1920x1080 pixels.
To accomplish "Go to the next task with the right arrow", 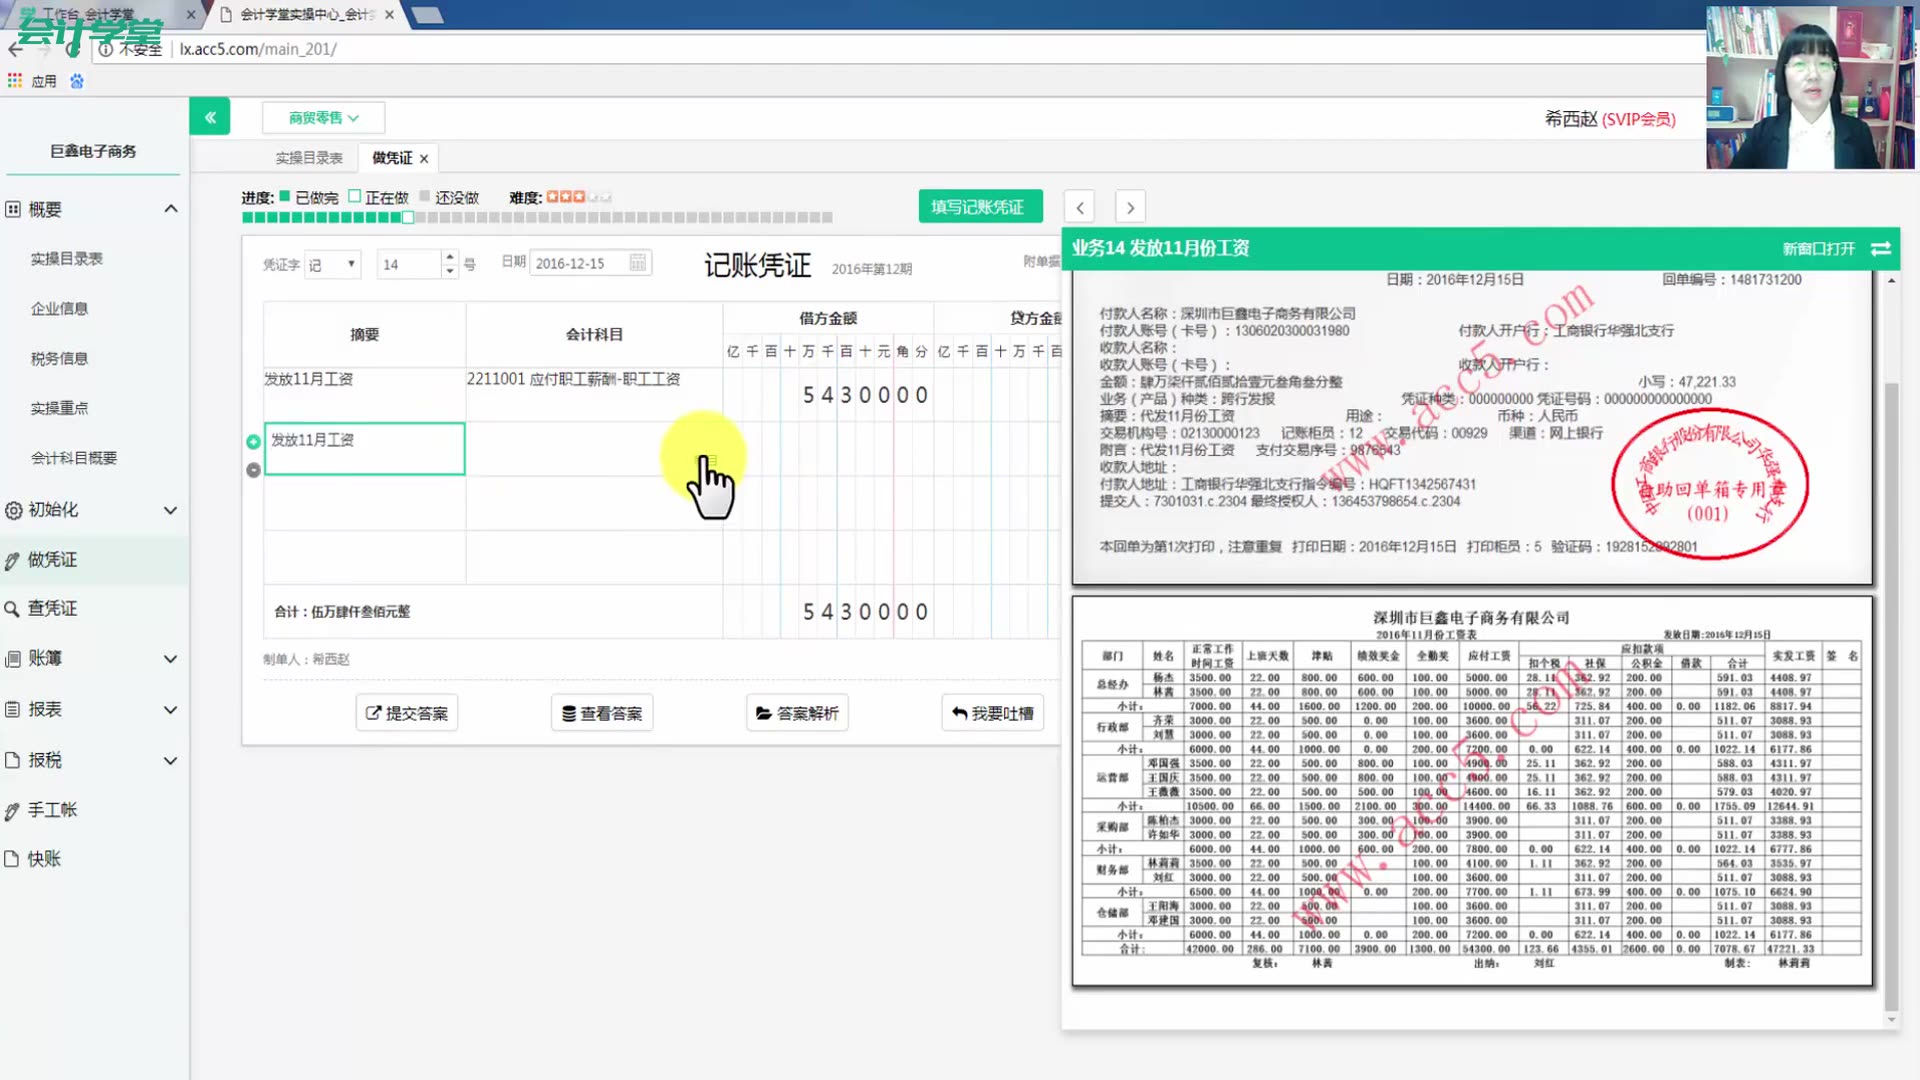I will 1130,207.
